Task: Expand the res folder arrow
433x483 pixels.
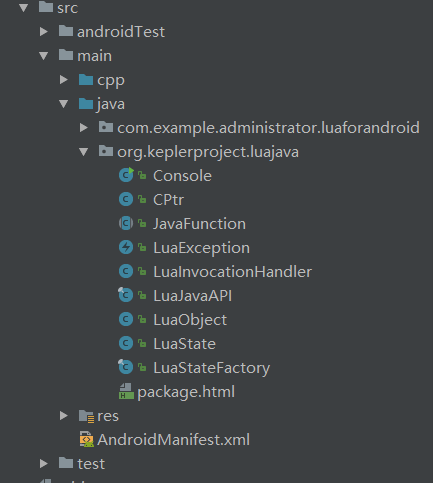Action: [x=64, y=416]
